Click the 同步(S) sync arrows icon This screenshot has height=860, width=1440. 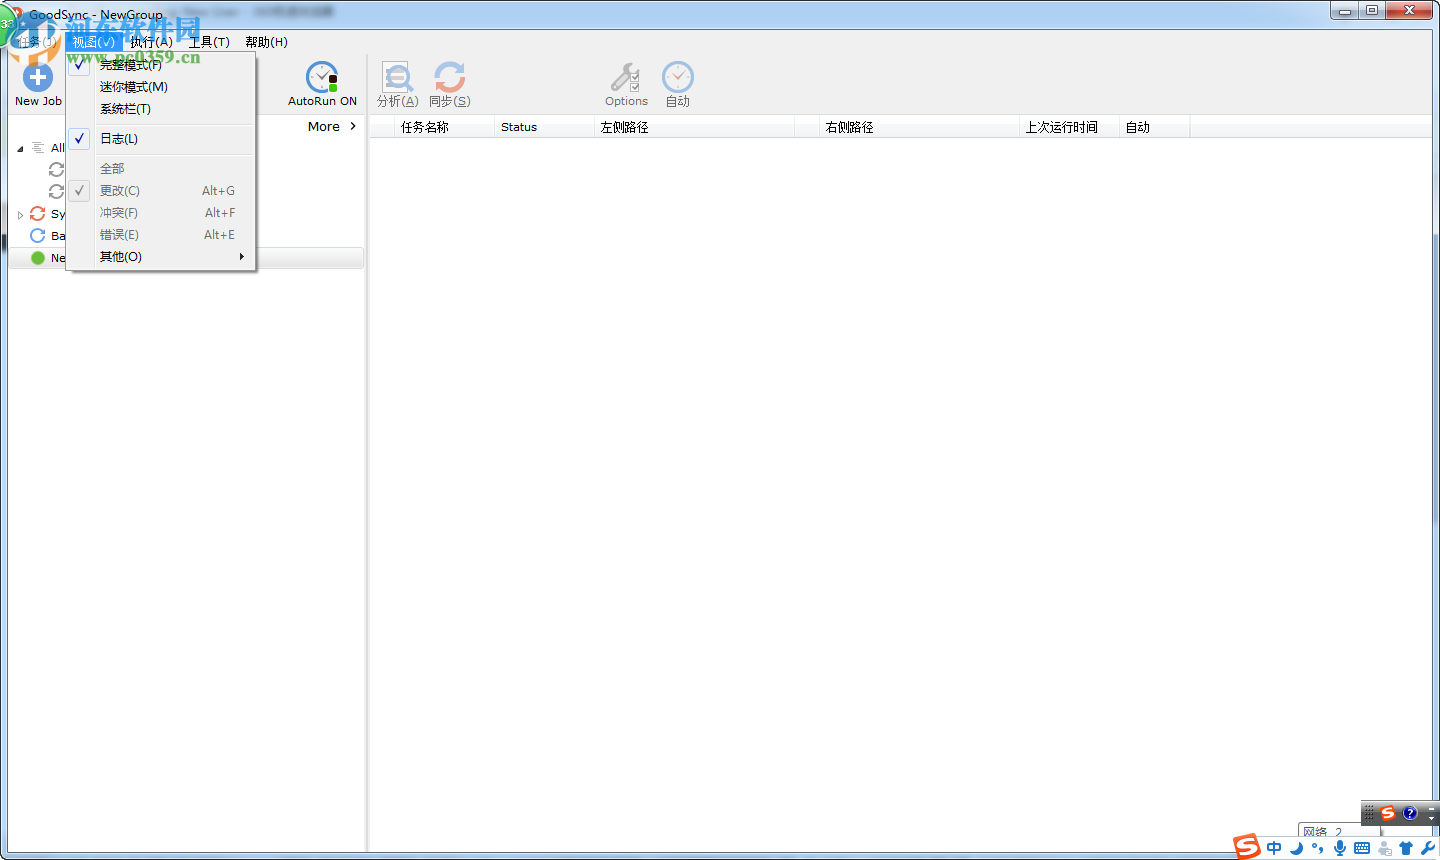click(450, 77)
